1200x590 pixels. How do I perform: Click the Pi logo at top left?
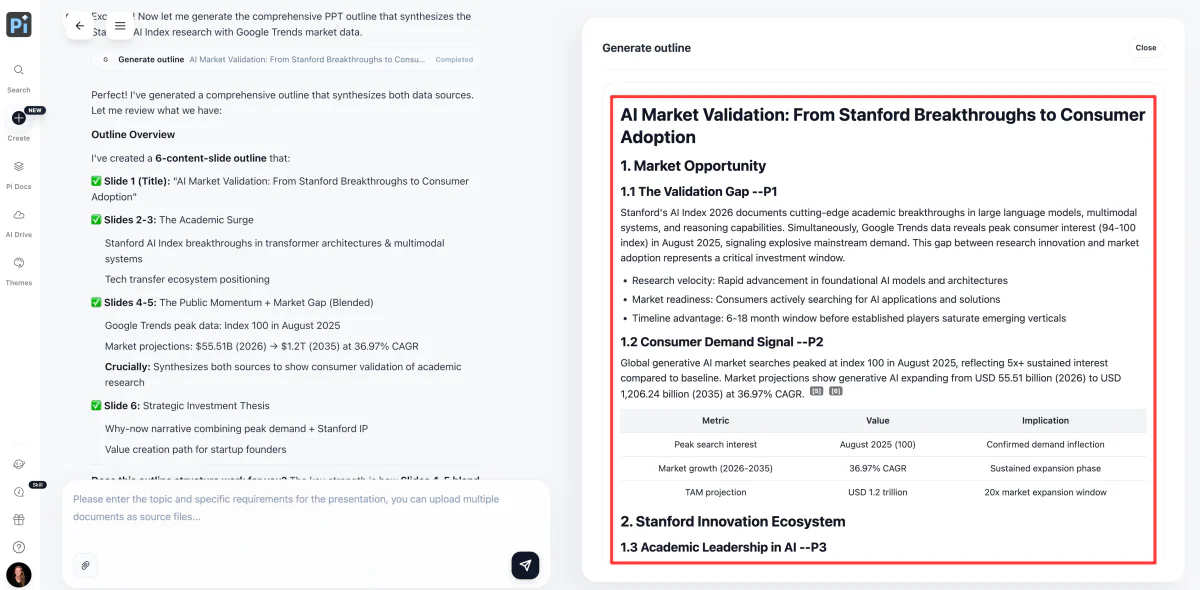[19, 25]
